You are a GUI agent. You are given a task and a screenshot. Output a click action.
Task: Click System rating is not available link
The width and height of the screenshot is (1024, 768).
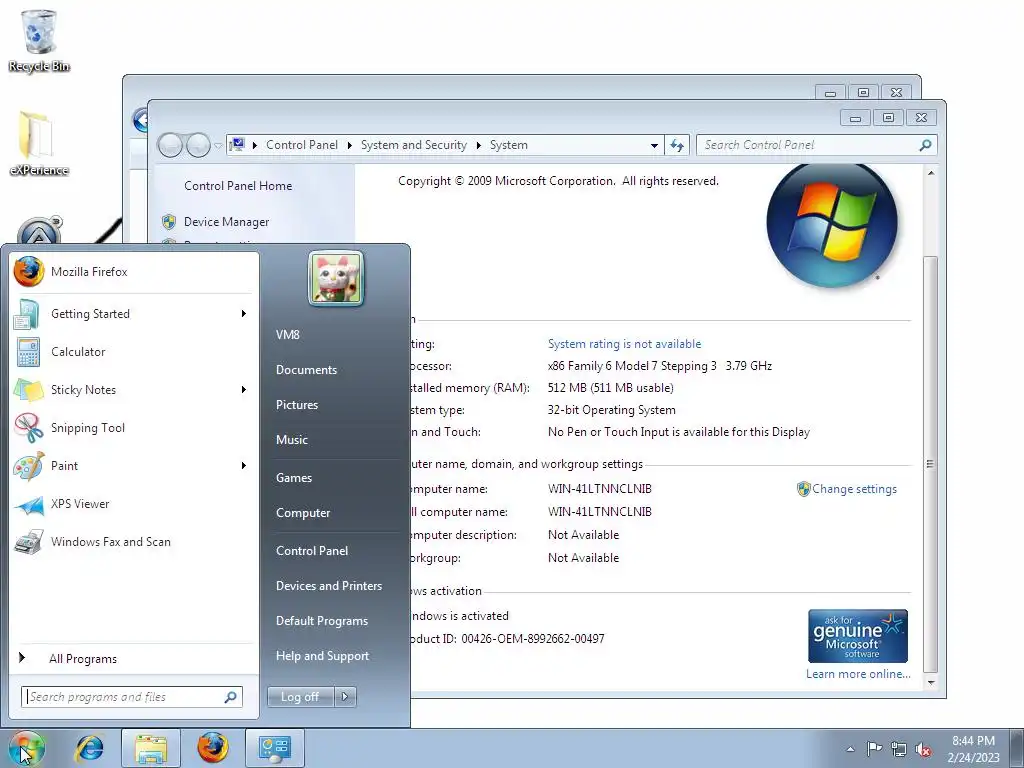[x=624, y=344]
